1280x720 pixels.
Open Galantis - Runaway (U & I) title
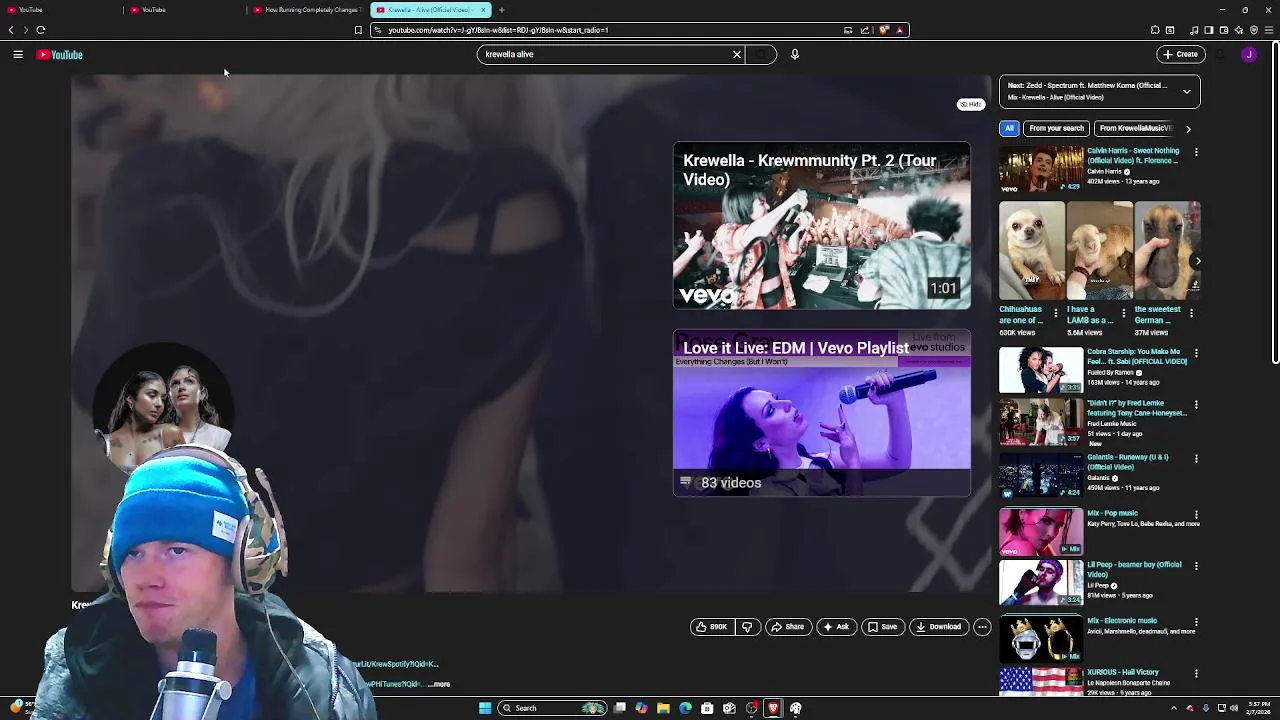[x=1128, y=462]
